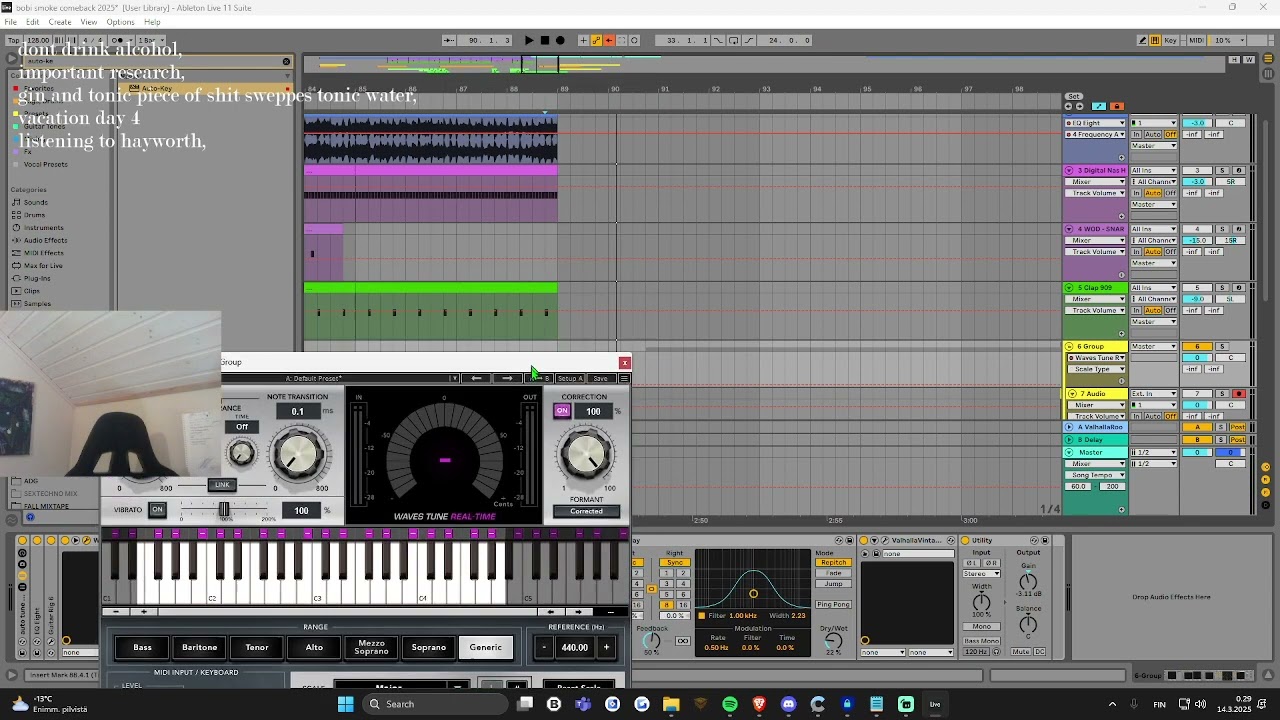The height and width of the screenshot is (720, 1280).
Task: Unfold the A Valhalla return track
Action: pos(1069,427)
